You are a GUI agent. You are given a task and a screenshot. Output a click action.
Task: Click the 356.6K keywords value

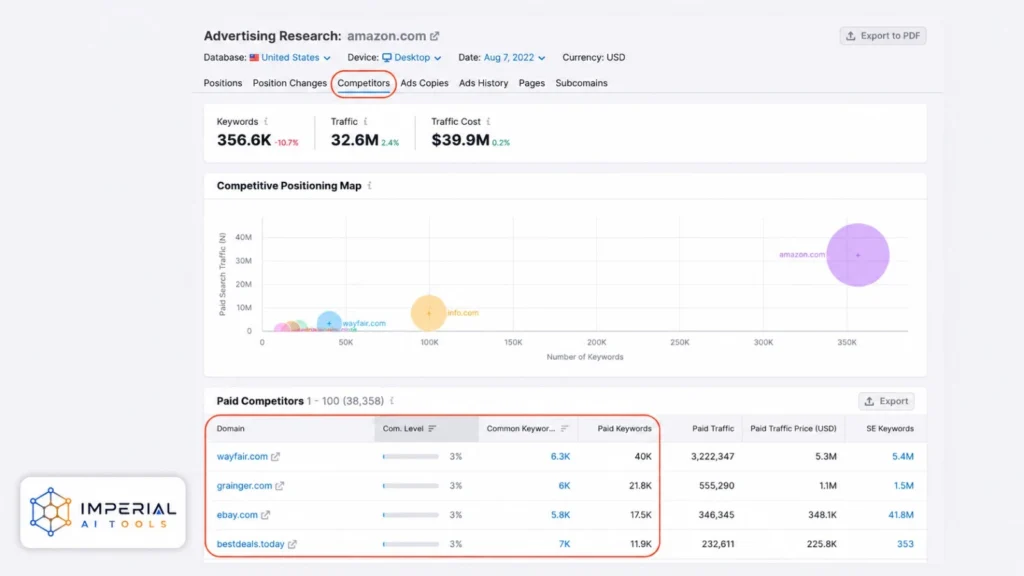244,140
